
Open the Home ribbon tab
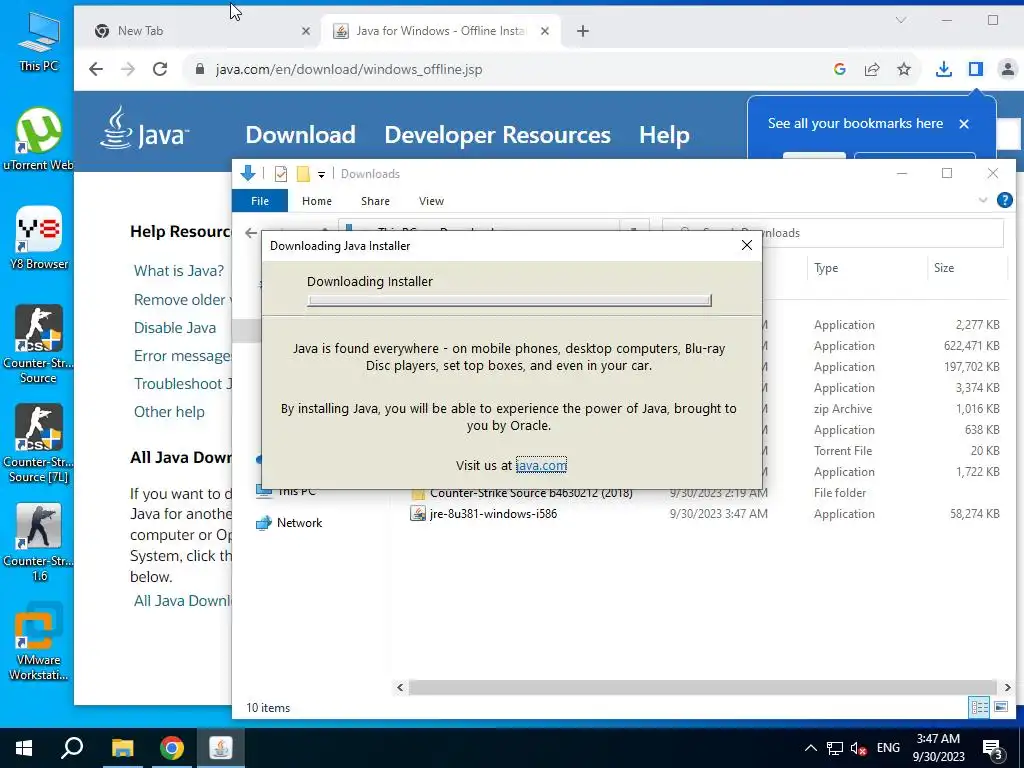[317, 201]
